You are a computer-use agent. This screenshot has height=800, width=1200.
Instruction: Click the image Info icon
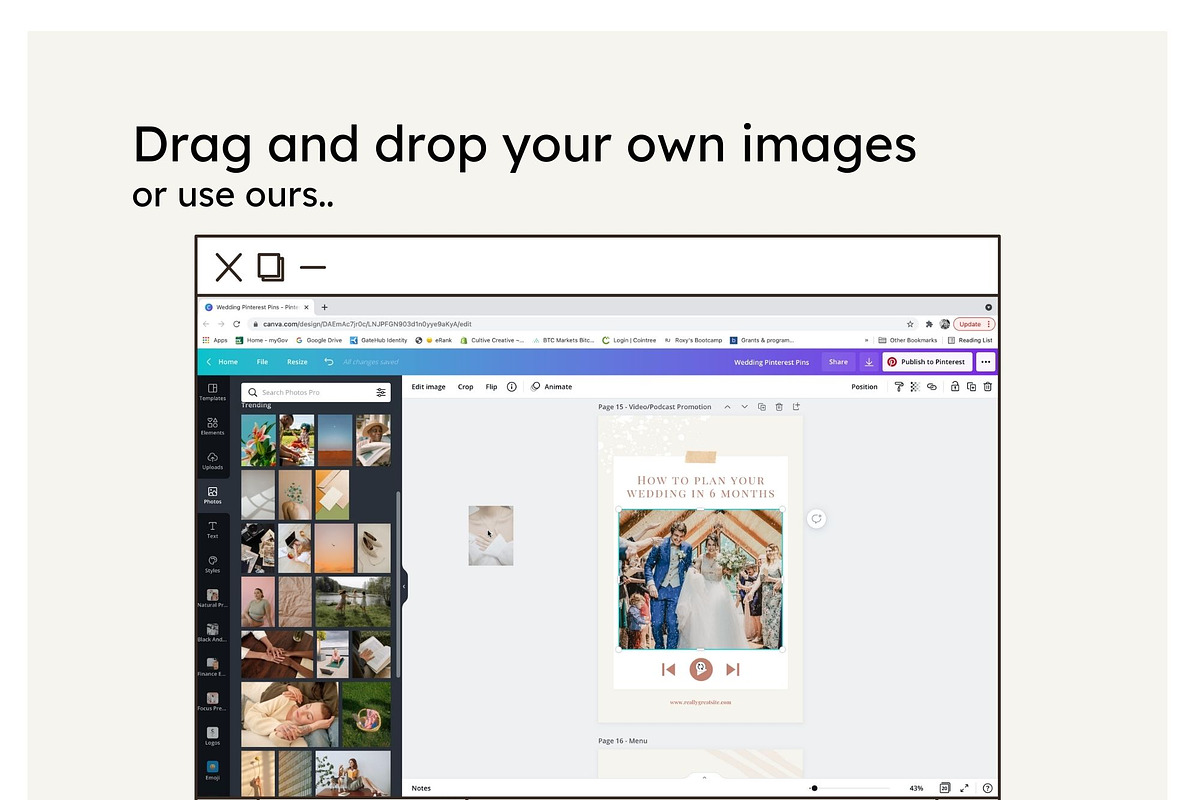point(511,386)
